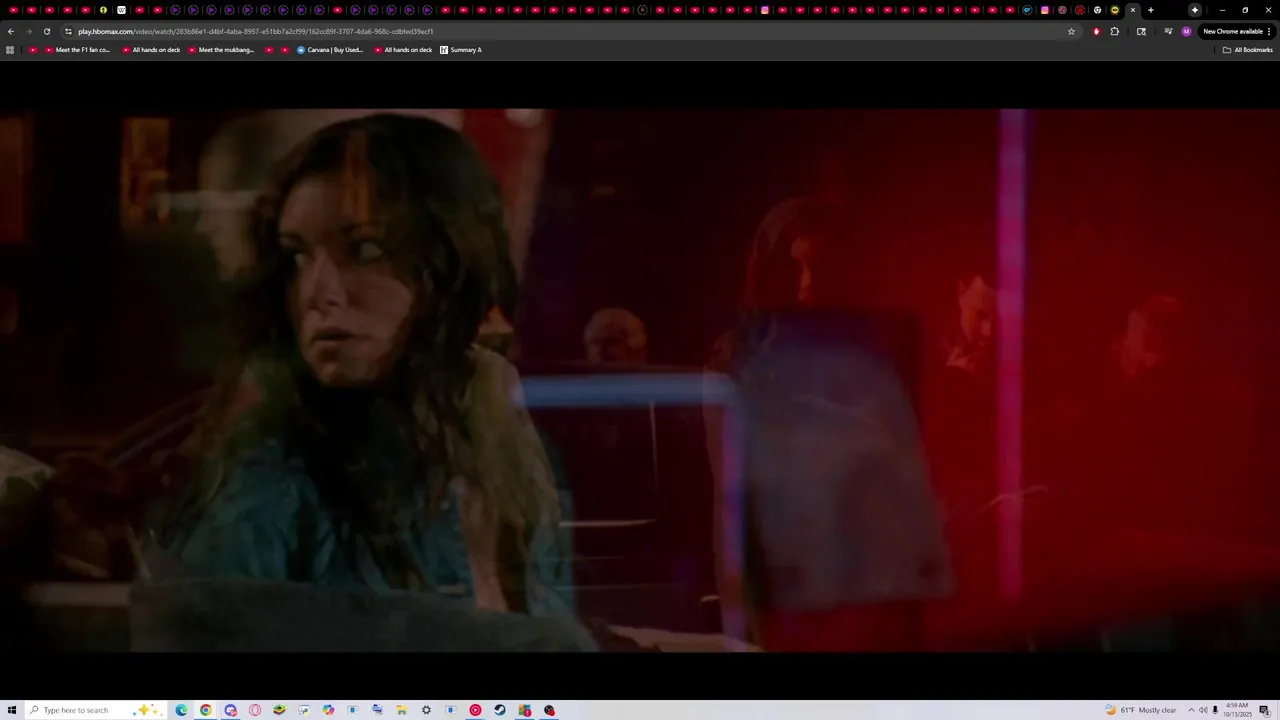Bookmark this page with the star icon
This screenshot has height=720, width=1280.
tap(1071, 31)
